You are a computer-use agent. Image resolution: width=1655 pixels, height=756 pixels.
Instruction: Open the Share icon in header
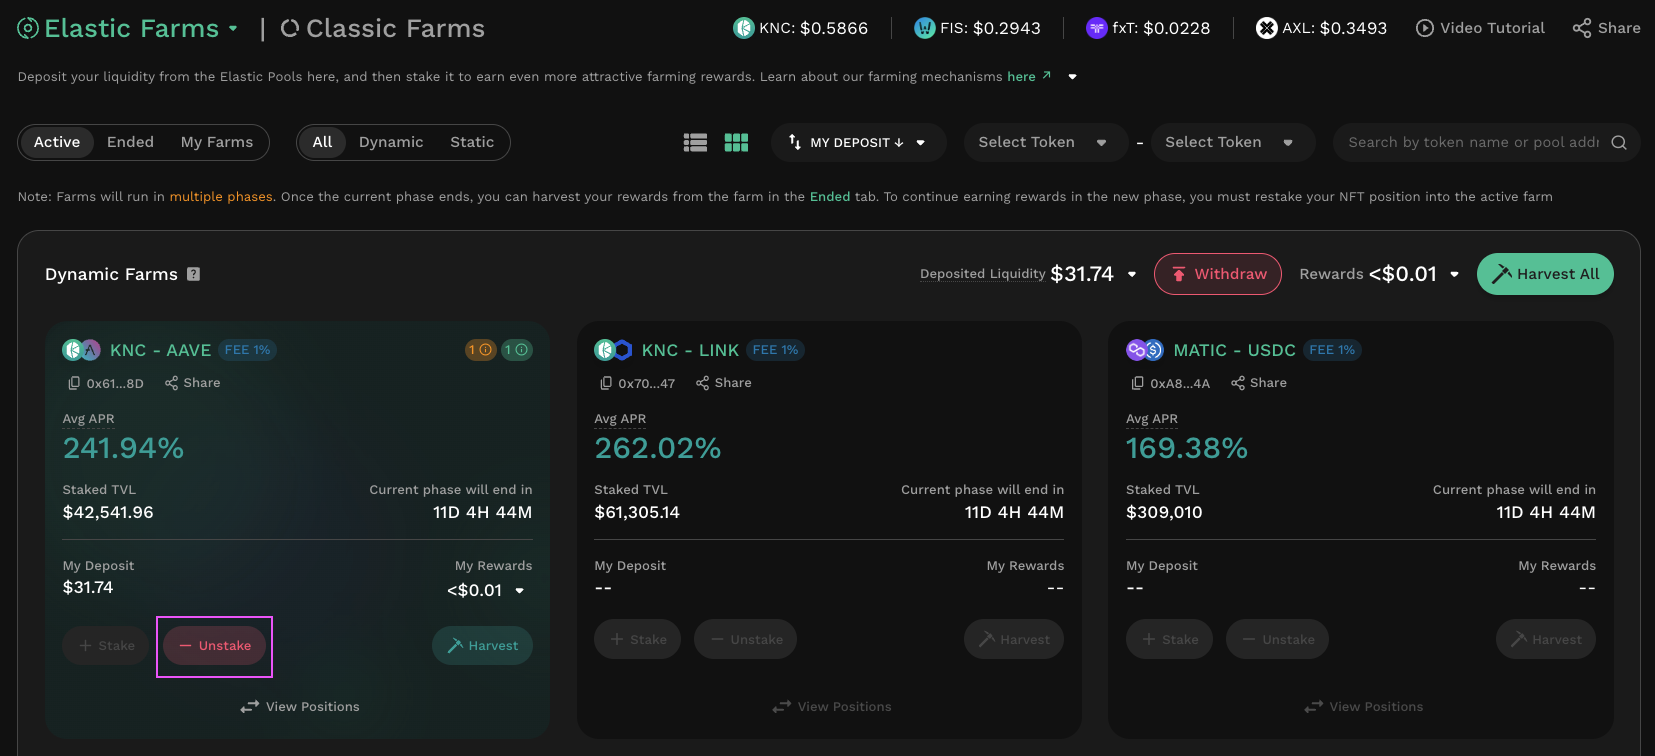tap(1582, 28)
